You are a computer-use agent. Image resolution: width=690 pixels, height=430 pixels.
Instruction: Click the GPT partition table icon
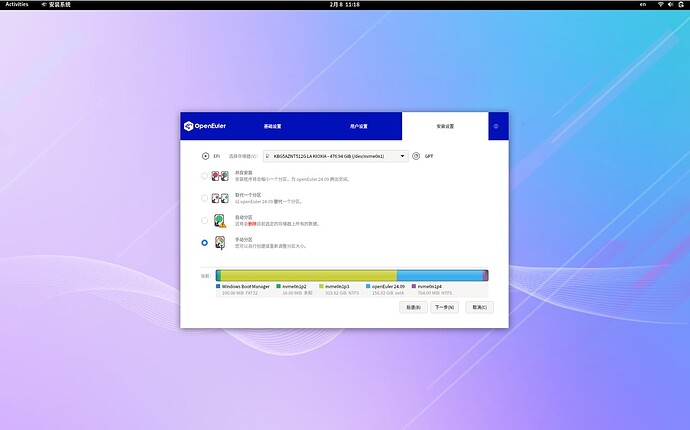416,156
